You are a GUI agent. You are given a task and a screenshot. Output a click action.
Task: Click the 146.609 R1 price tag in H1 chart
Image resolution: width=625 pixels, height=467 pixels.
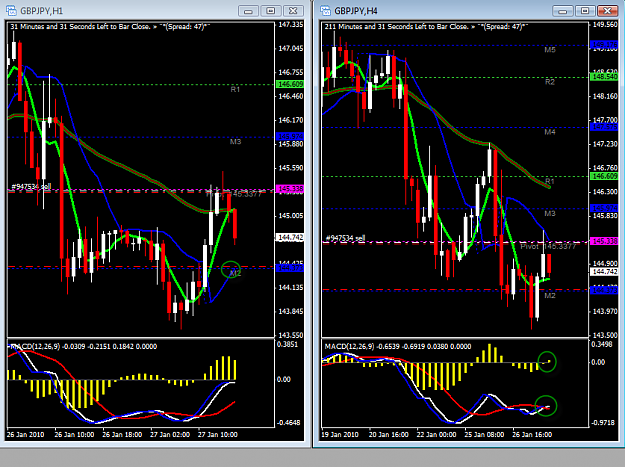(x=290, y=84)
